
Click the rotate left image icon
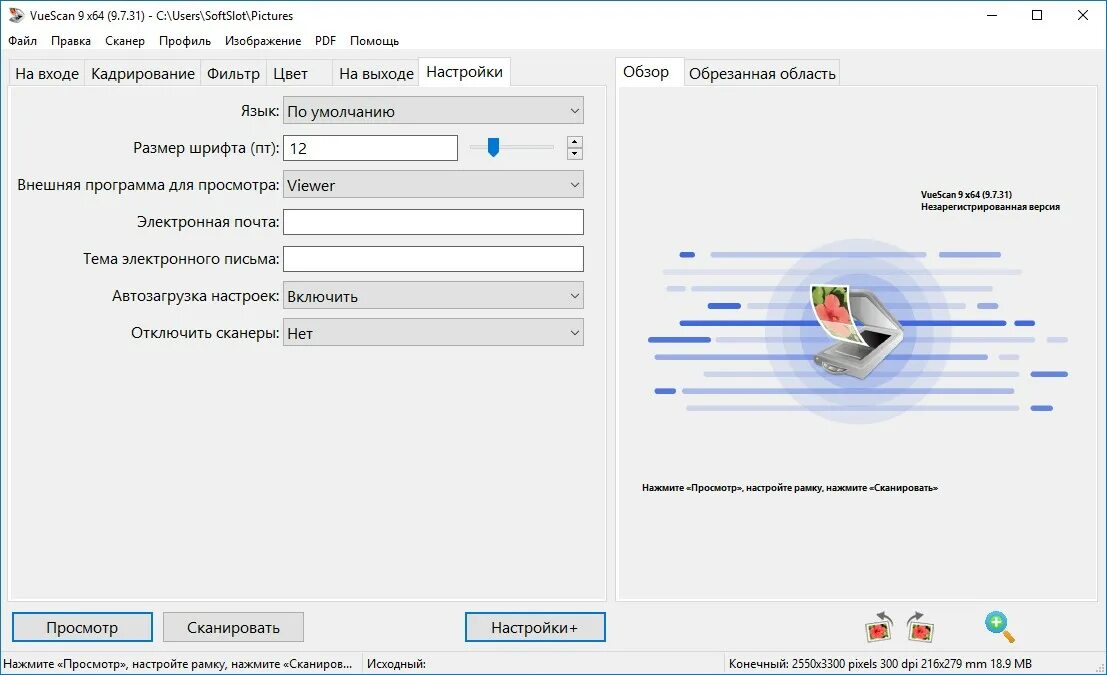click(880, 626)
